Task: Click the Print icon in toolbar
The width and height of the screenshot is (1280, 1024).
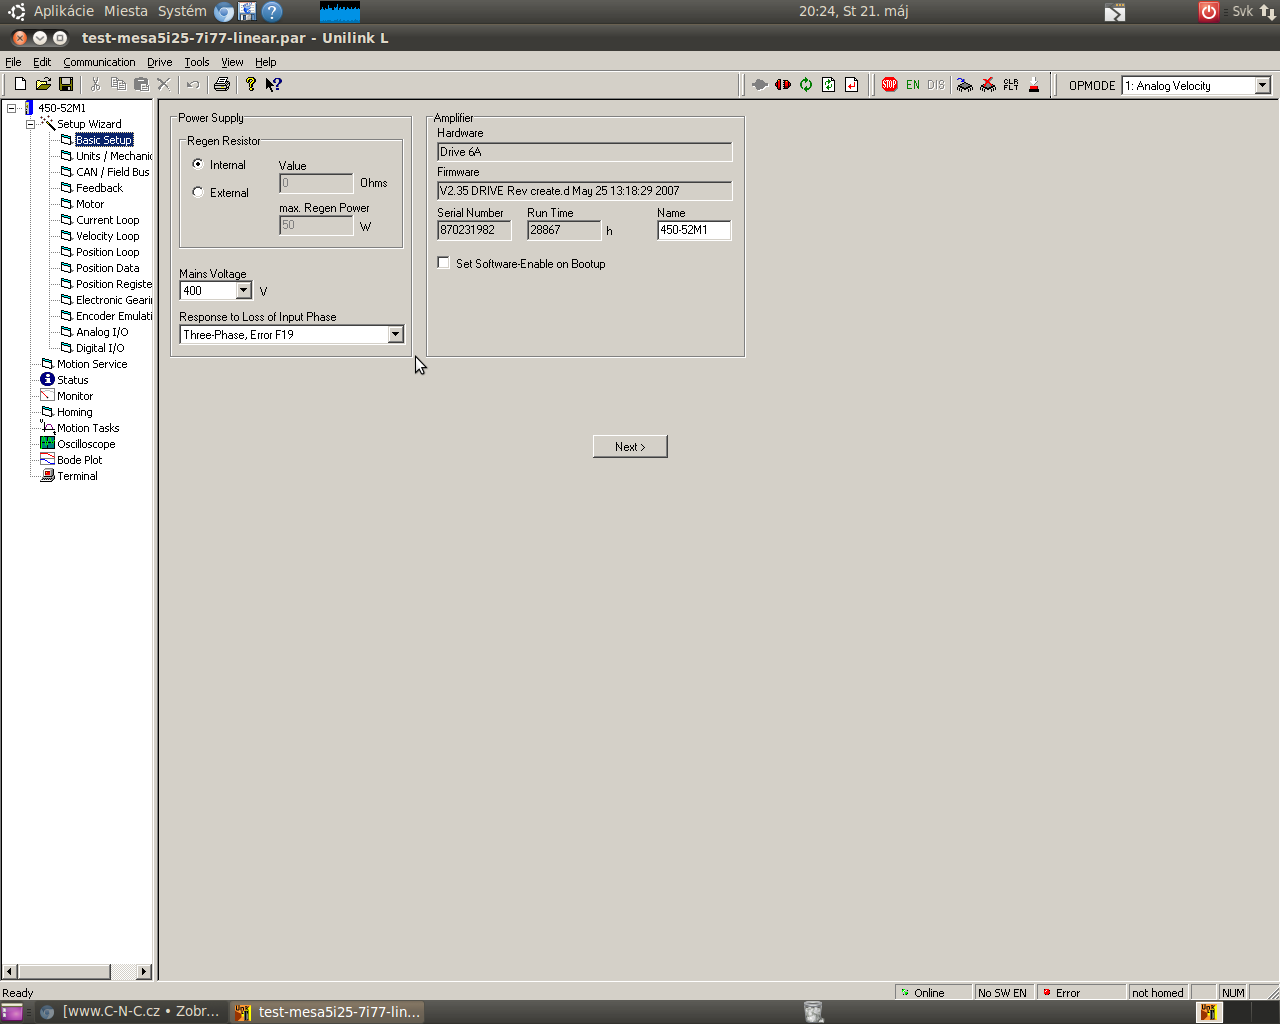Action: (x=222, y=85)
